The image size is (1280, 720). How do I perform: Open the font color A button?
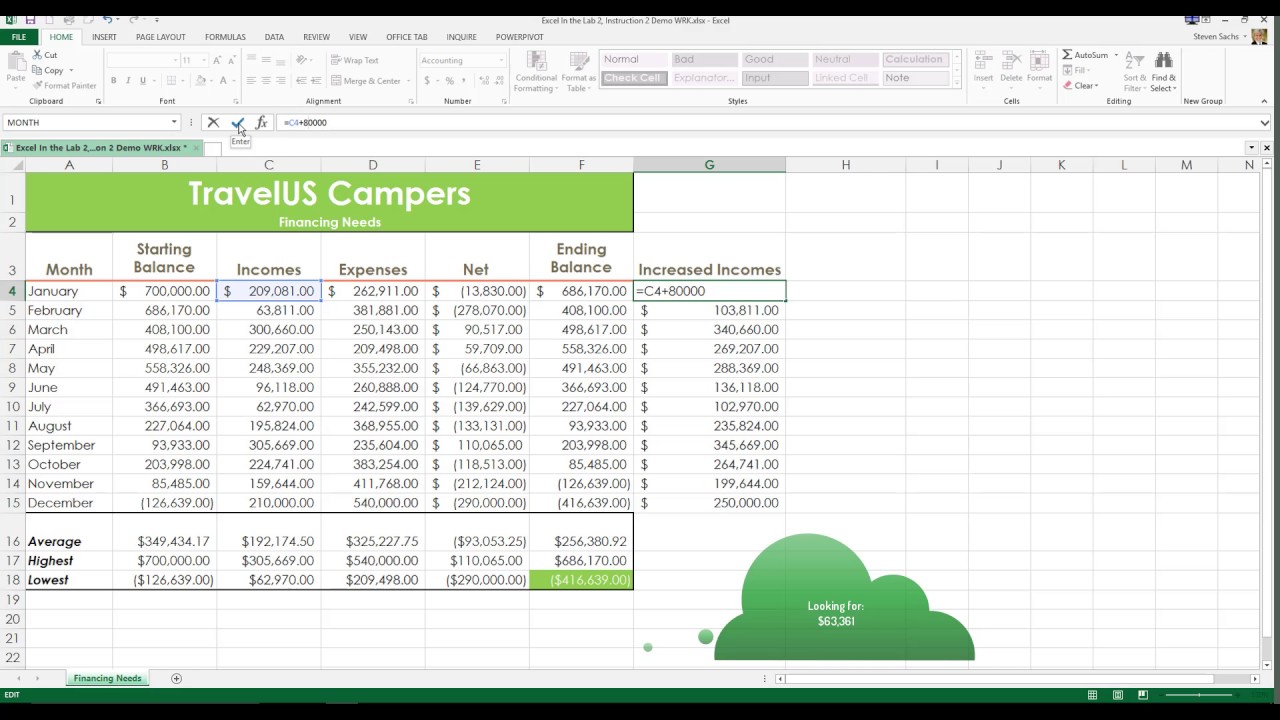tap(222, 81)
